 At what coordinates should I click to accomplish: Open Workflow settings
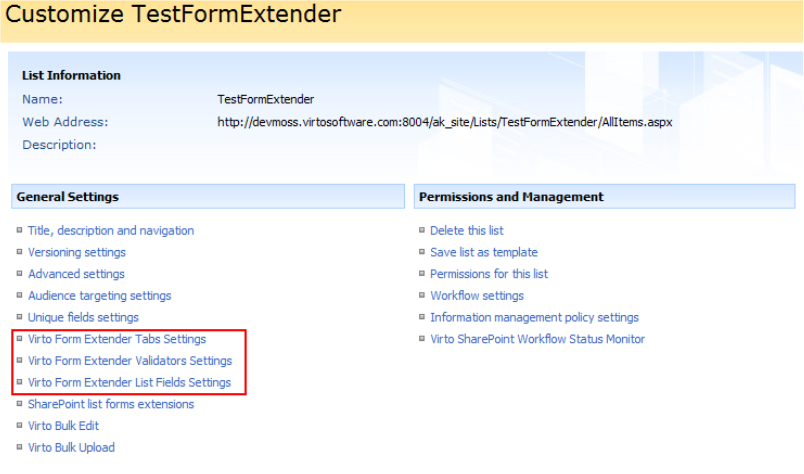point(477,296)
